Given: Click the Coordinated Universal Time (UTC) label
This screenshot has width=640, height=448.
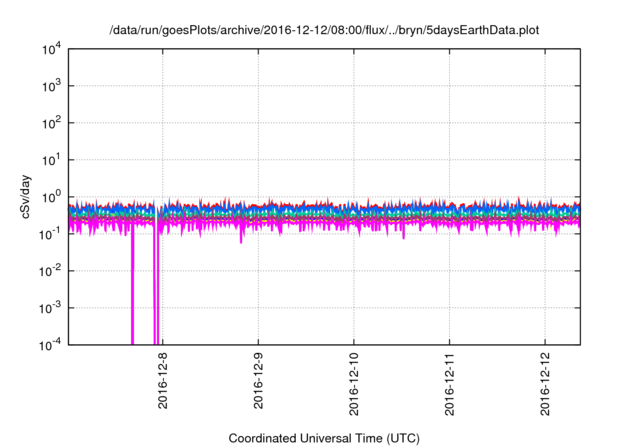Looking at the screenshot, I should (324, 438).
